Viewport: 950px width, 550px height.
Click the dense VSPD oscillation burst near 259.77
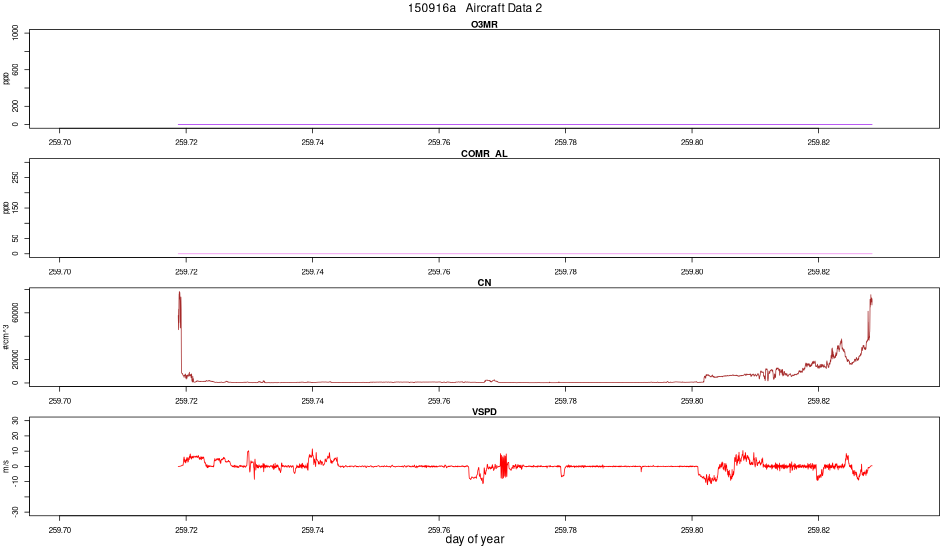click(x=503, y=466)
